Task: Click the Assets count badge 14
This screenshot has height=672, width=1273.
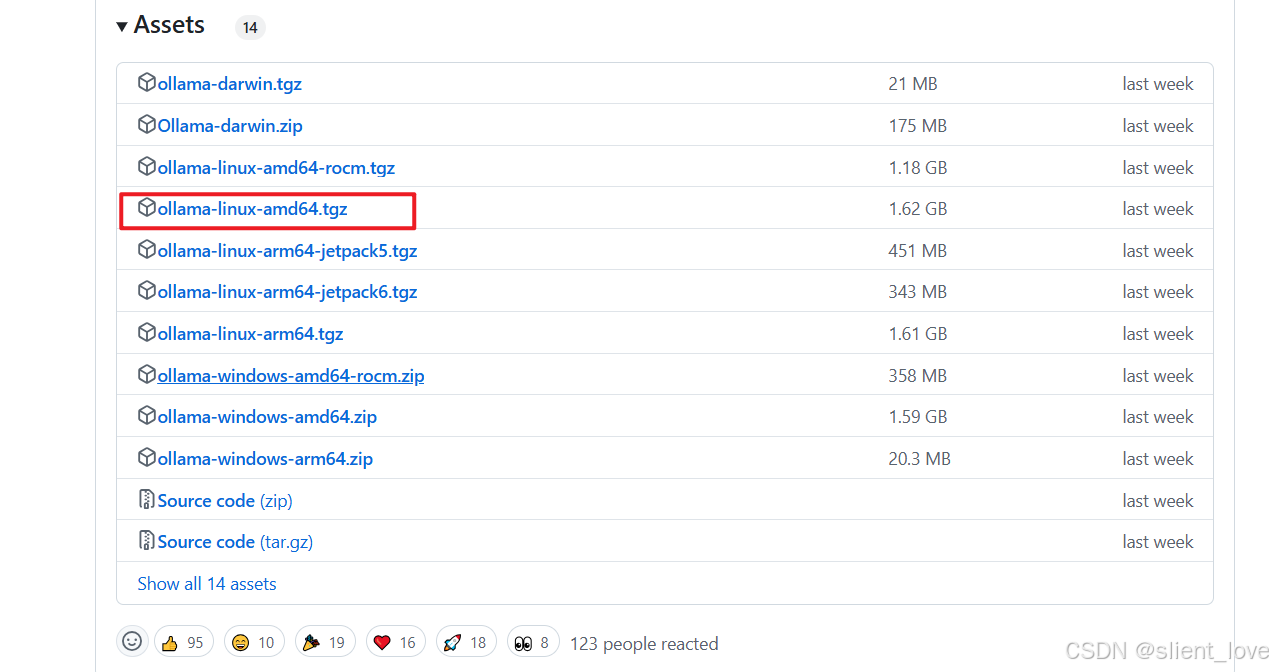Action: [x=250, y=28]
